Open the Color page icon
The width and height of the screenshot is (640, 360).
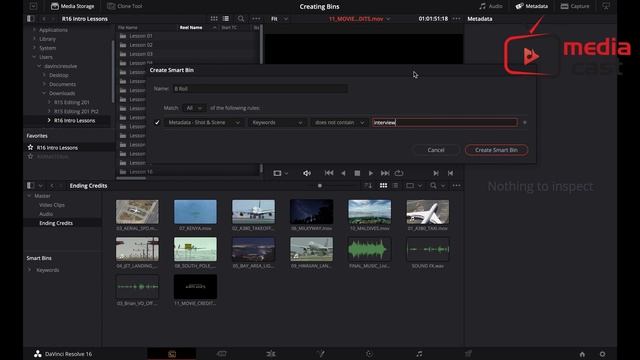[369, 354]
